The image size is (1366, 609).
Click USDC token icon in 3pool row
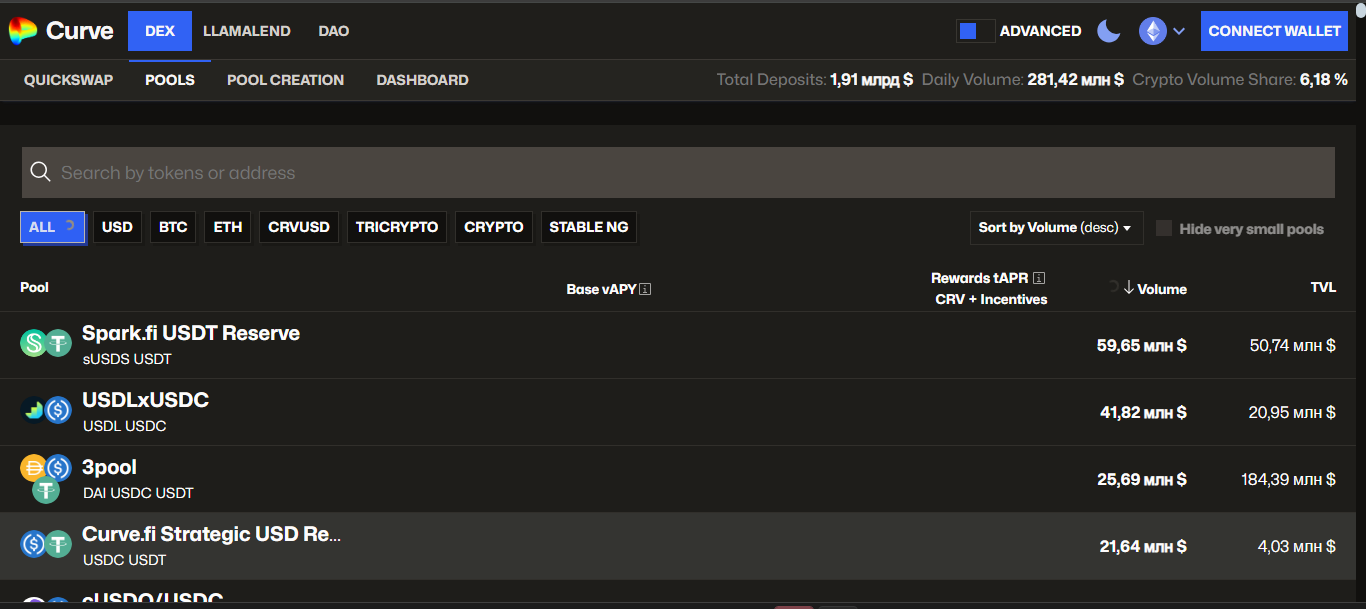59,467
